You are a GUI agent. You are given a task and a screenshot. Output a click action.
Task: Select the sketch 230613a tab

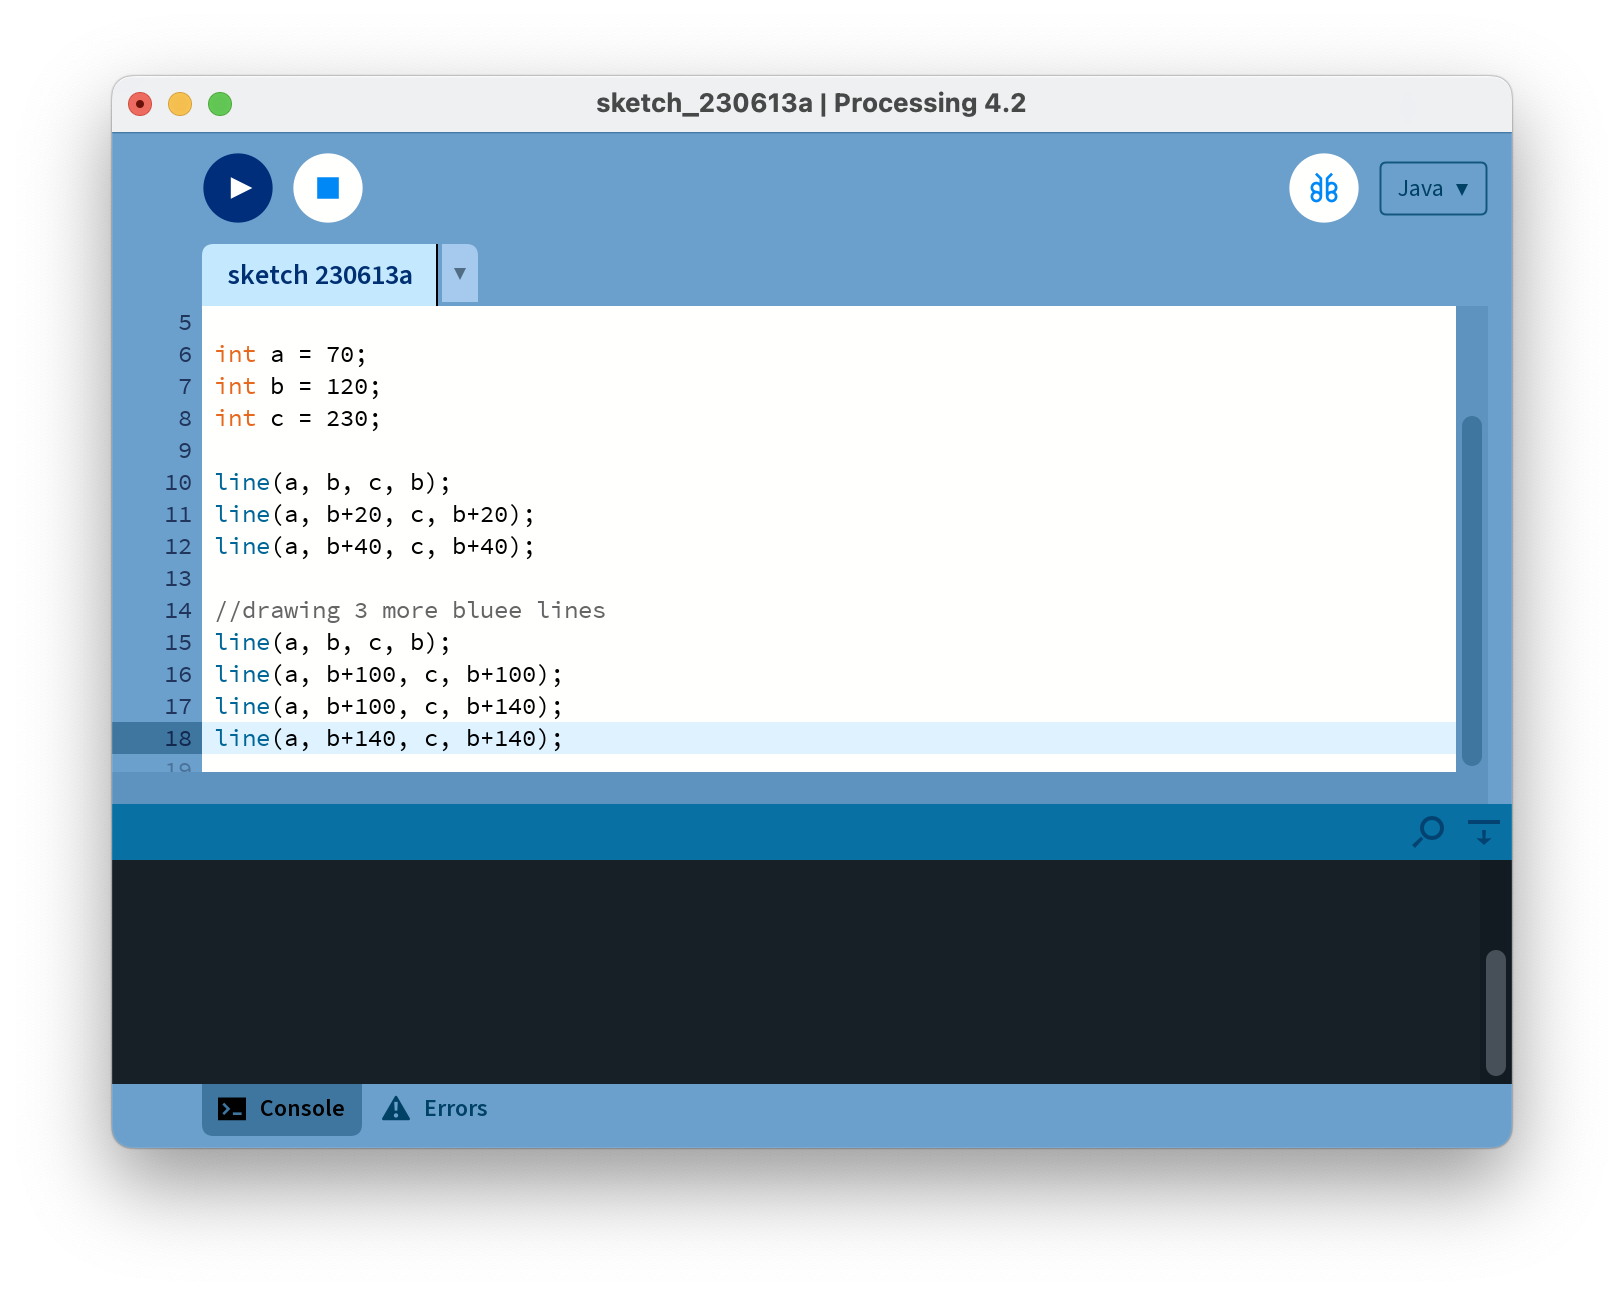[x=319, y=275]
